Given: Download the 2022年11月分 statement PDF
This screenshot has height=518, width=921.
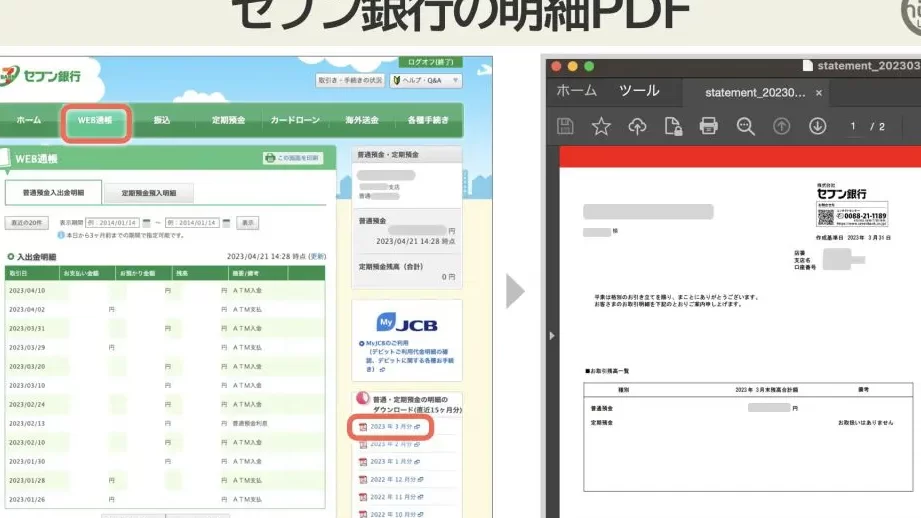Looking at the screenshot, I should [x=392, y=497].
